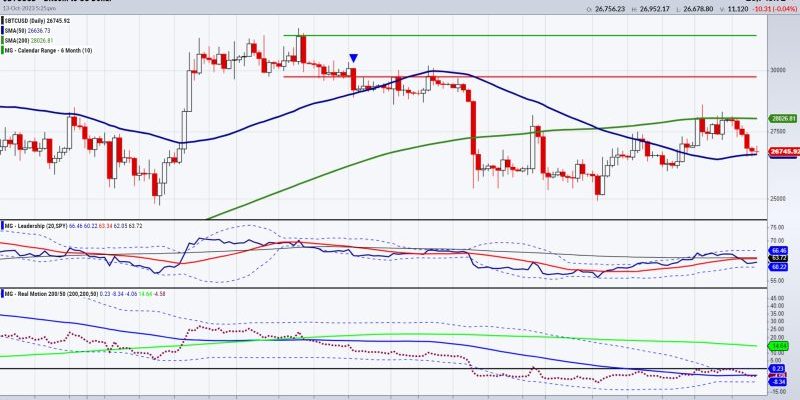Viewport: 800px width, 400px height.
Task: Click the 45.00 Real Motion axis label
Action: click(778, 297)
